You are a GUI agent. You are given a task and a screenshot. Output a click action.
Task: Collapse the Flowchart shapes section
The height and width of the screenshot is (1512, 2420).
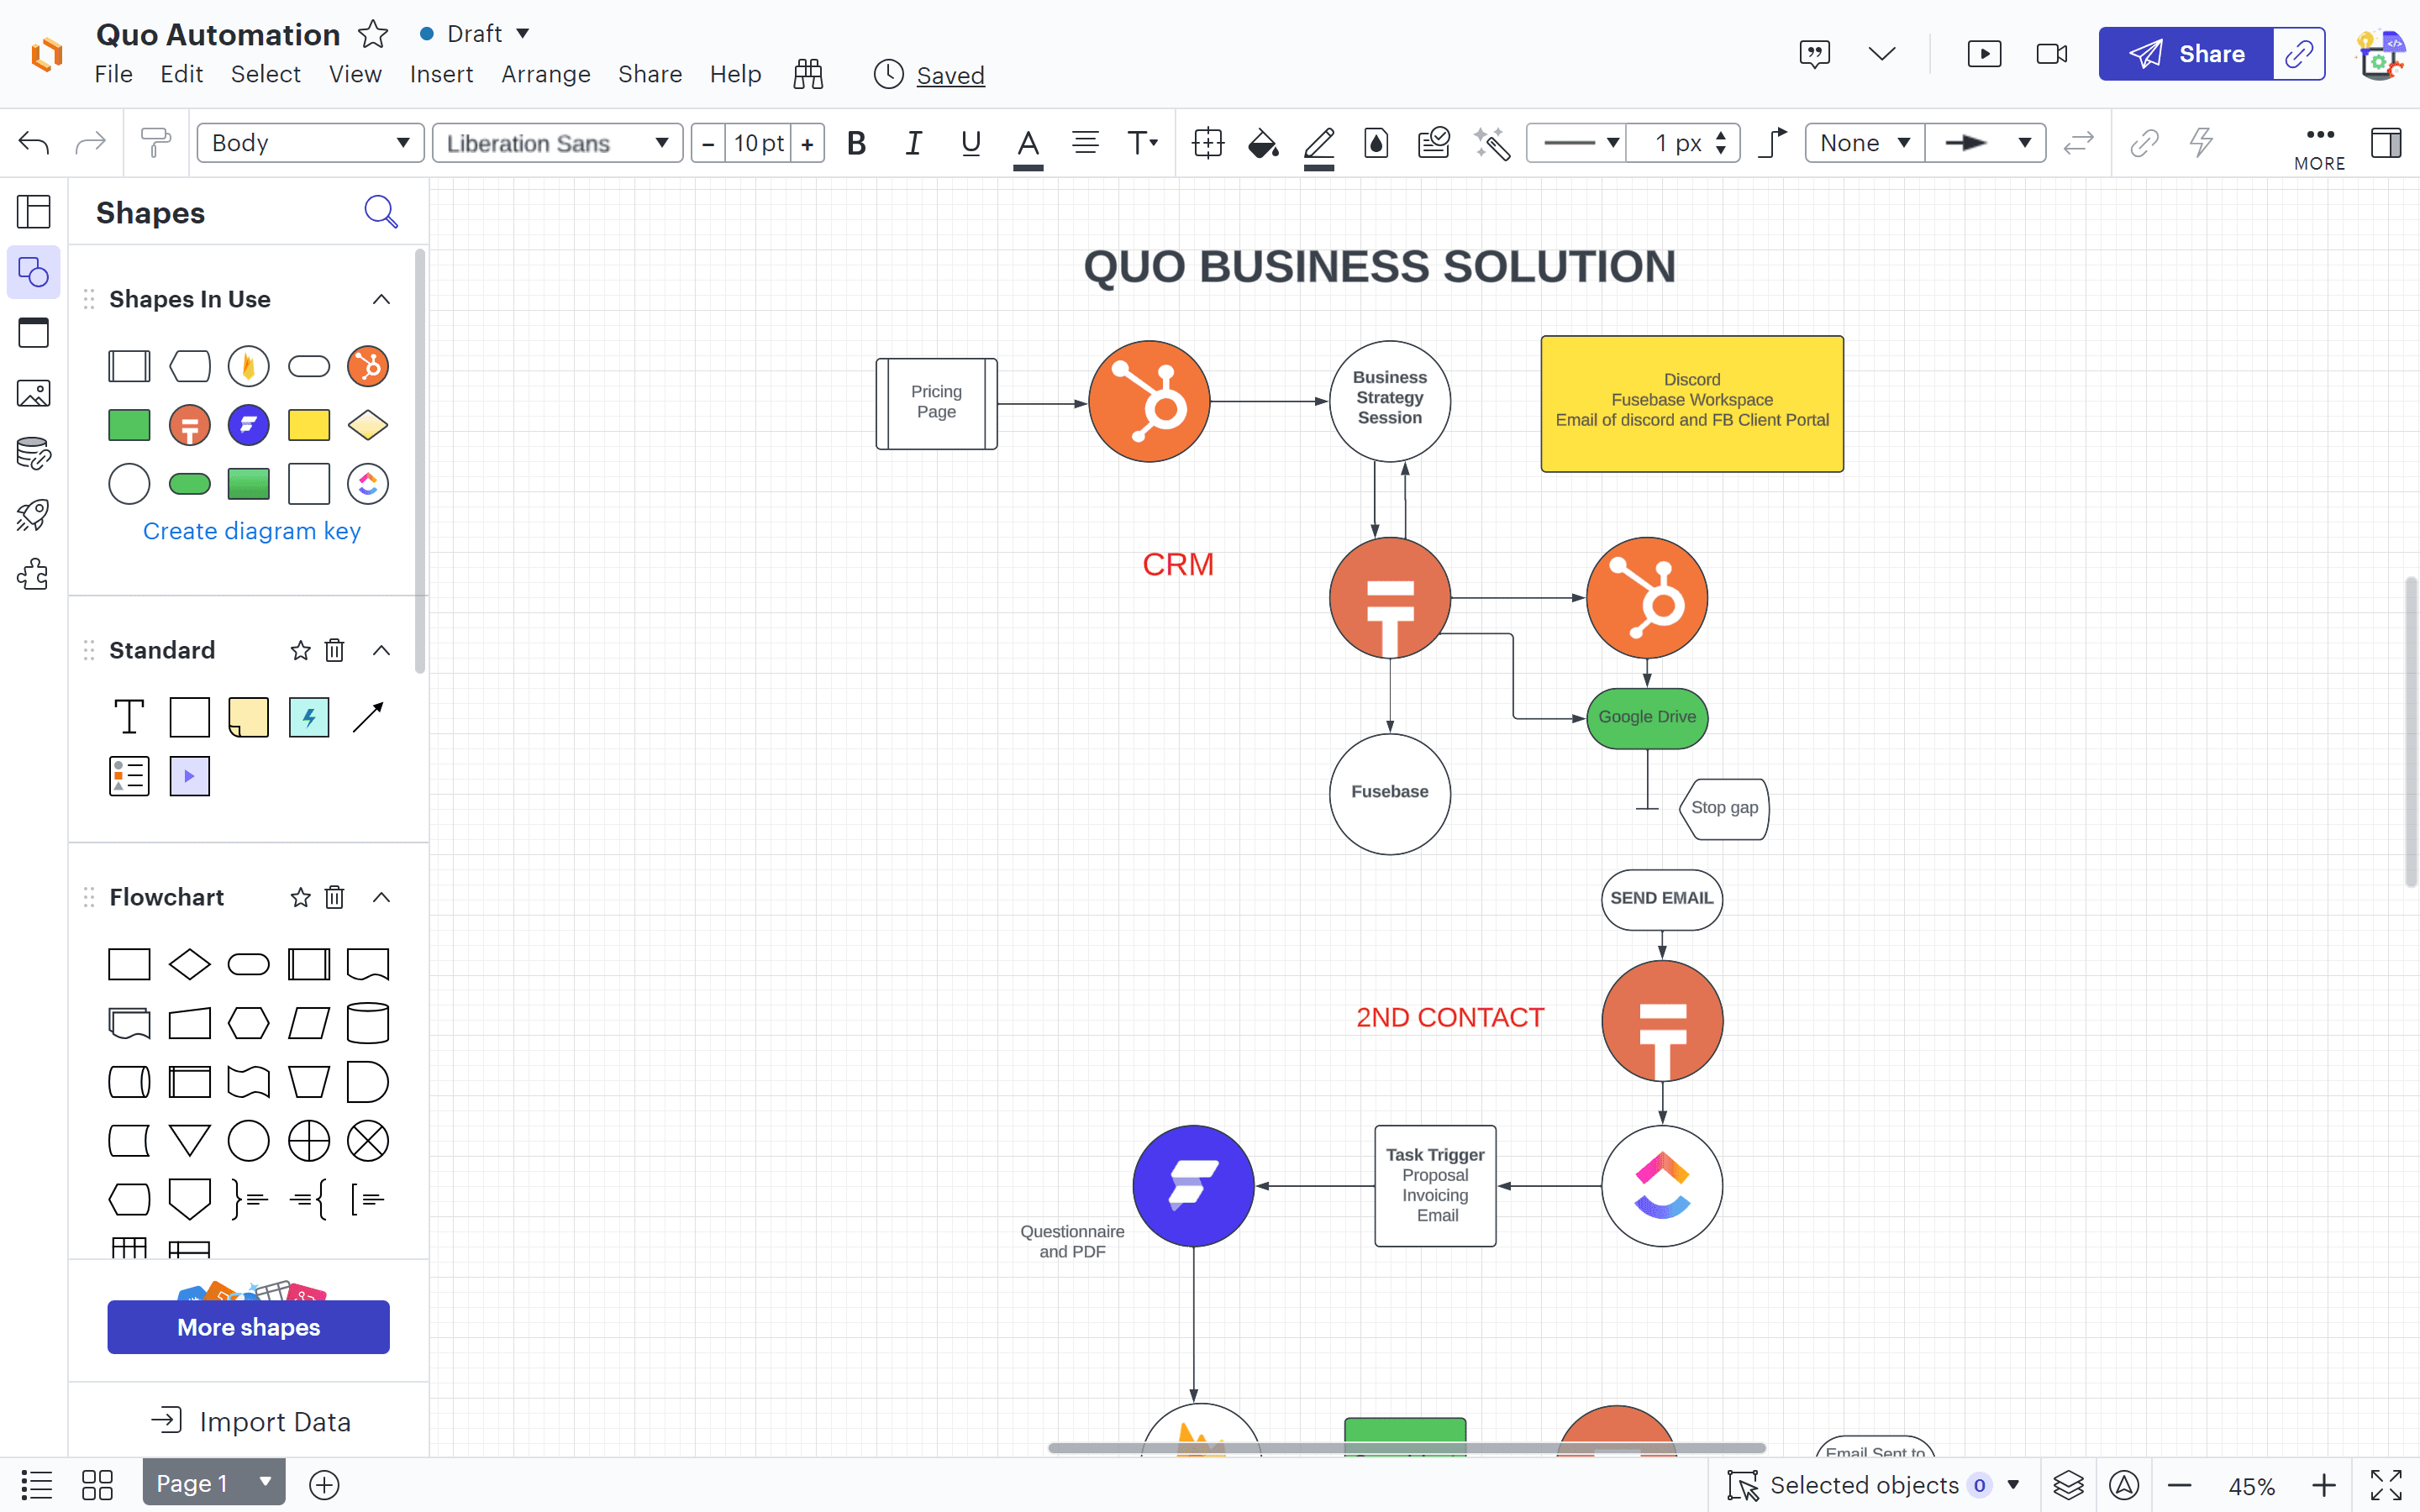click(381, 897)
